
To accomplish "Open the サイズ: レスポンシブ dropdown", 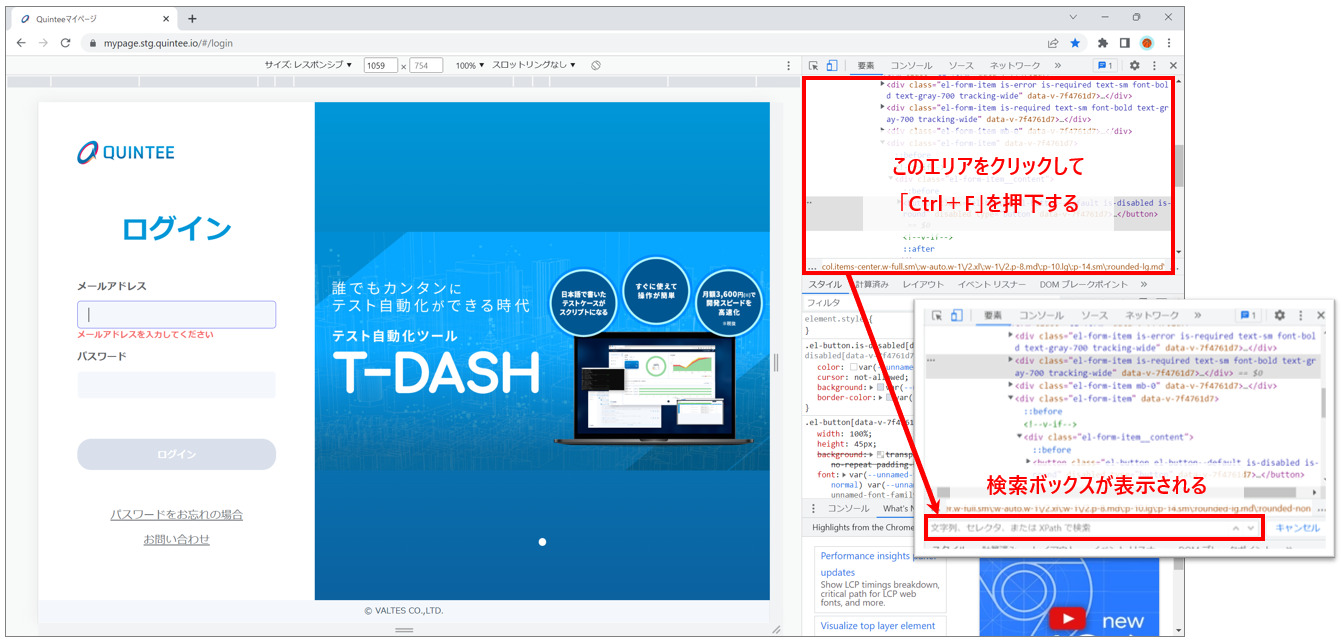I will coord(308,65).
